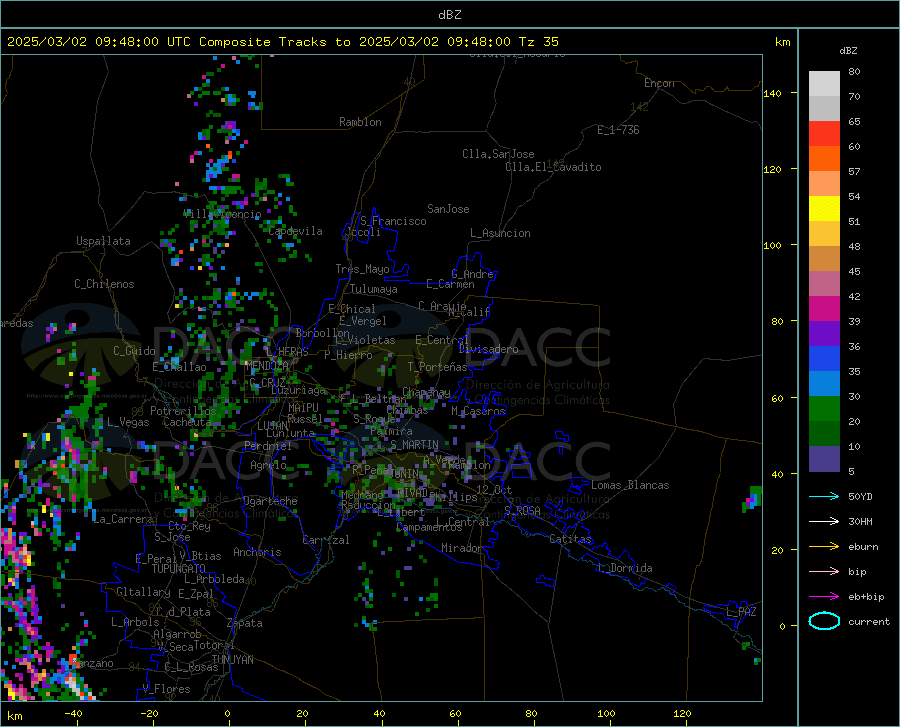
Task: Click the Carrizal label
Action: (326, 540)
